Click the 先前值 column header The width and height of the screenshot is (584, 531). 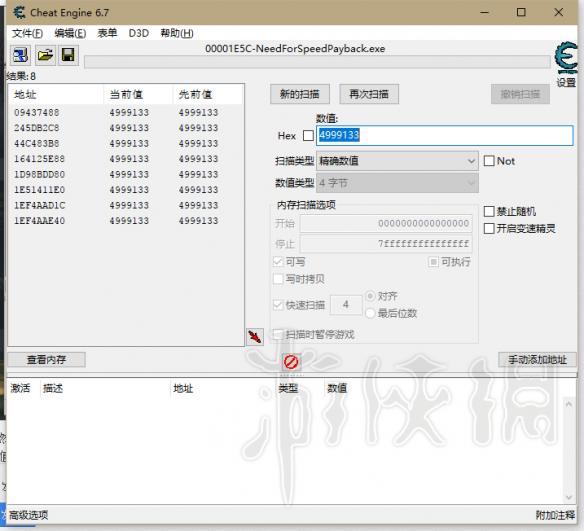(x=208, y=95)
